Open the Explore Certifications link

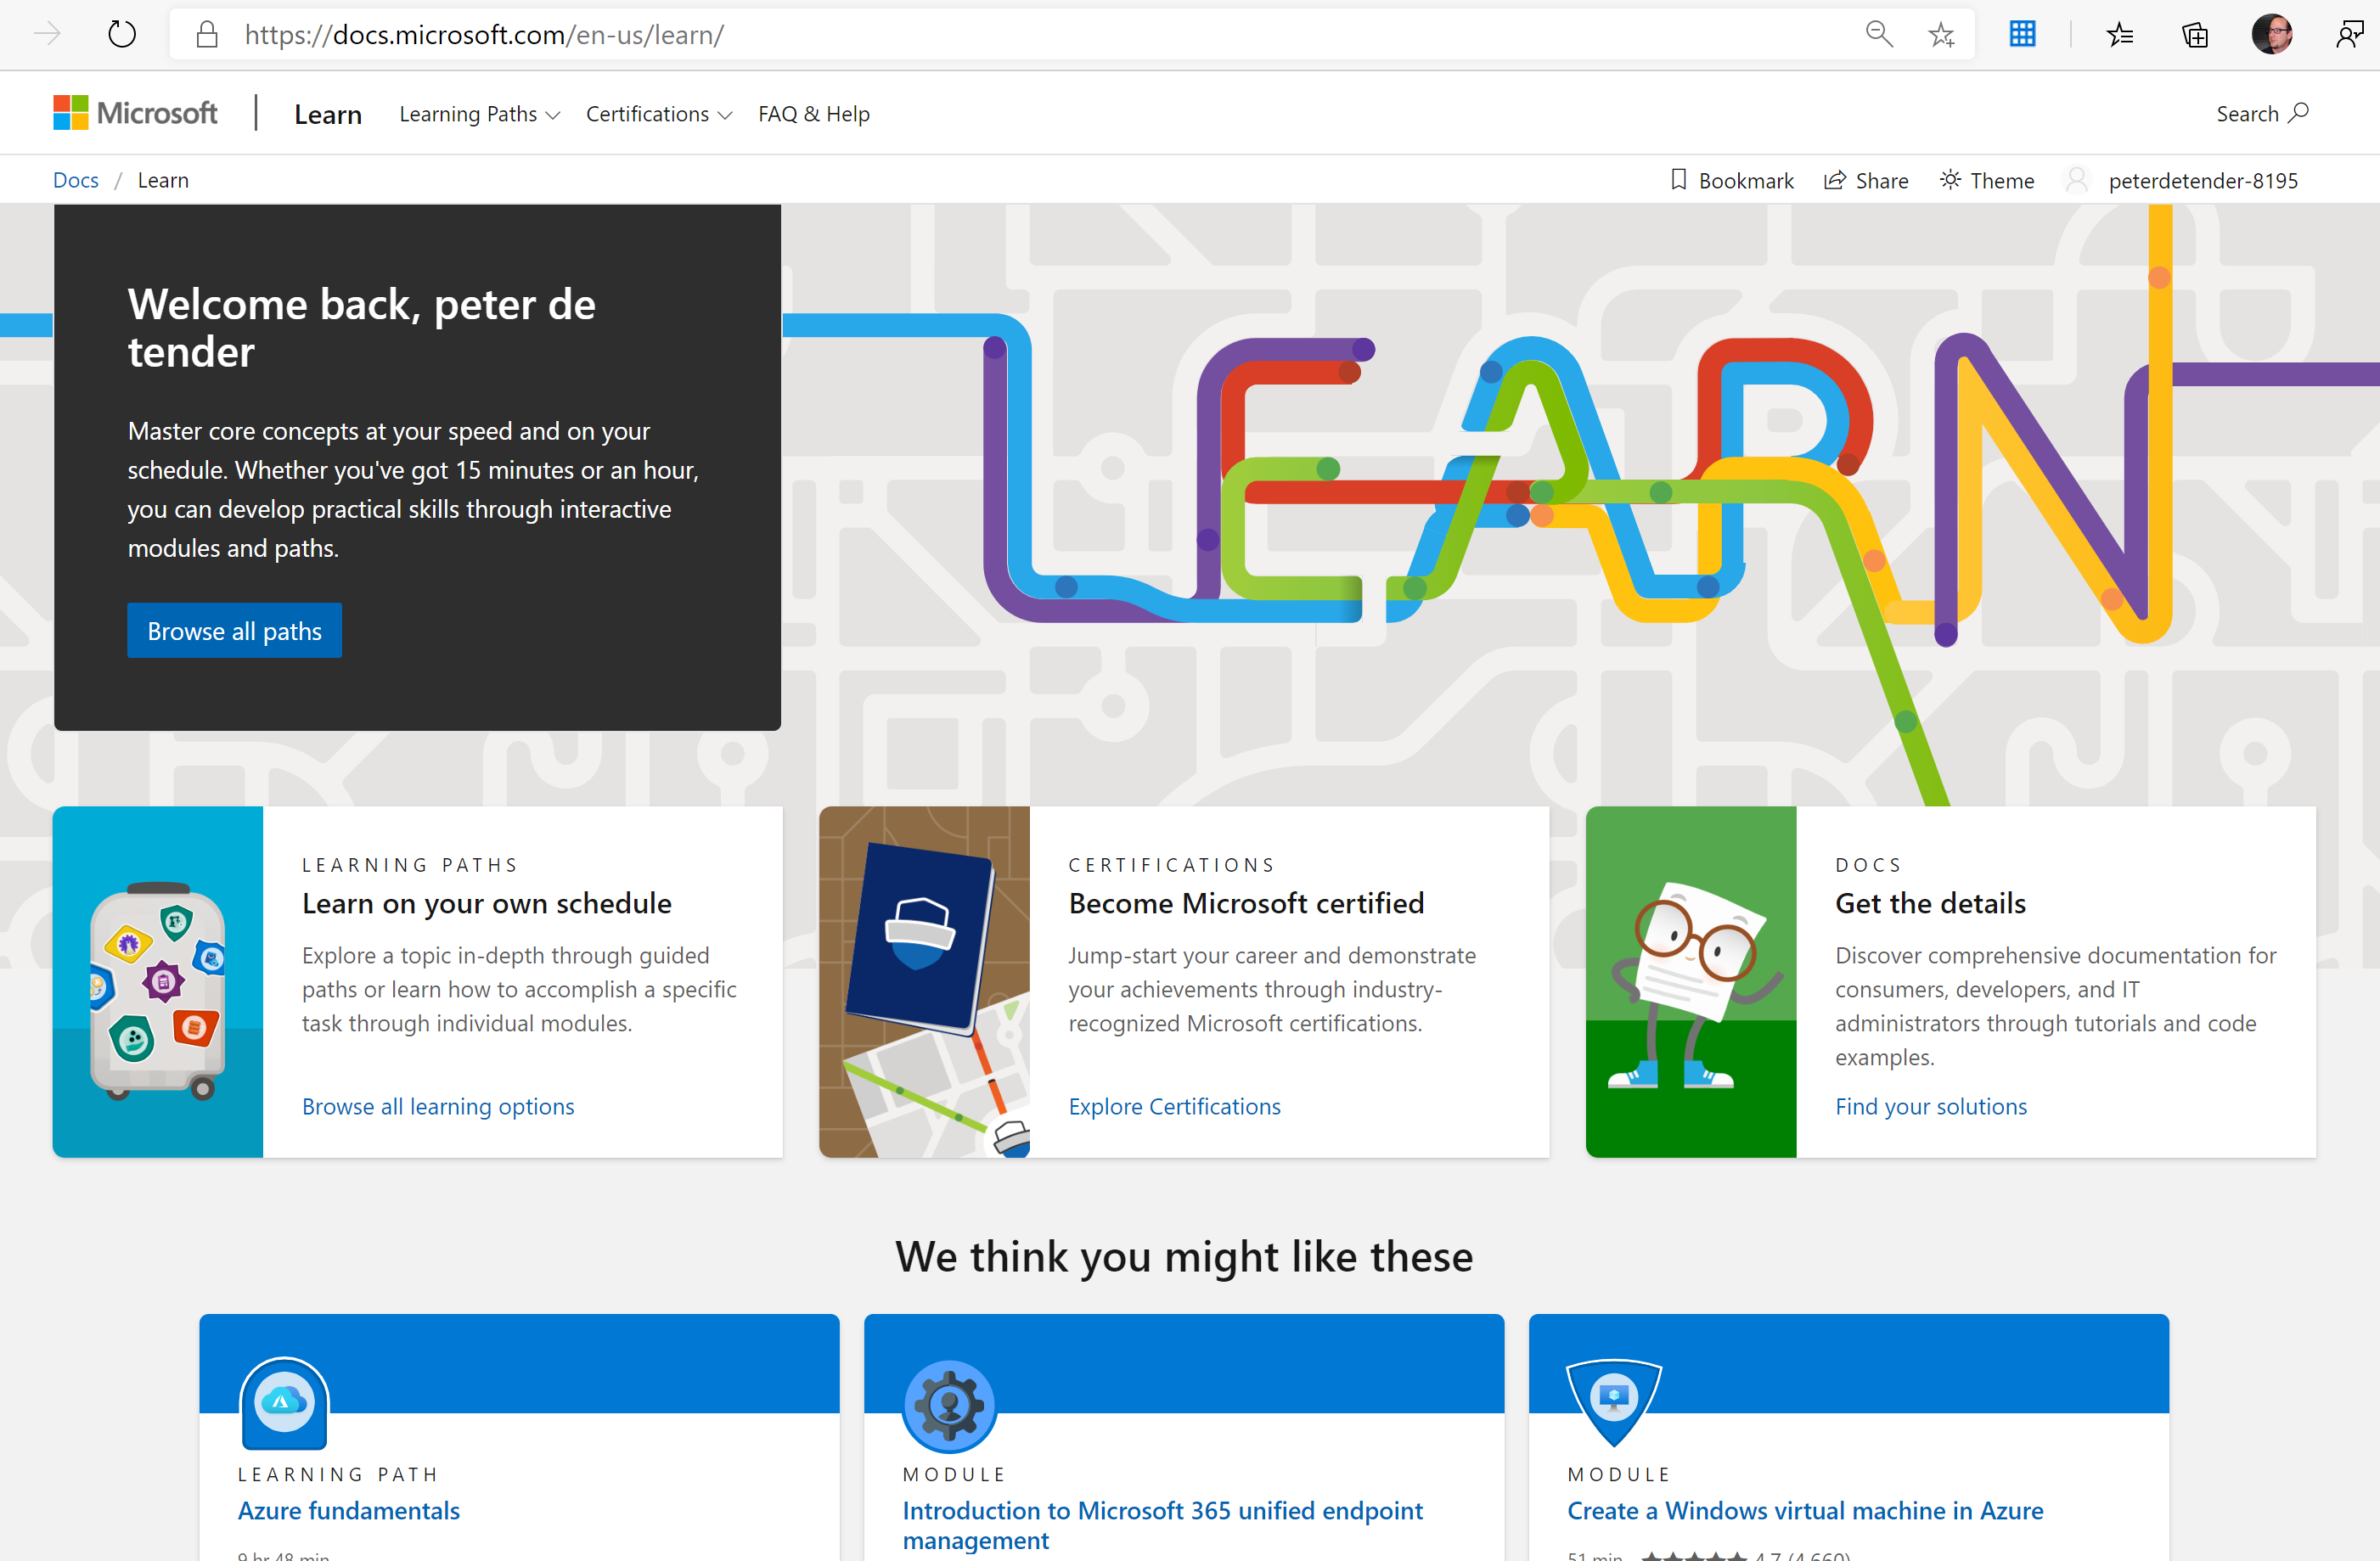tap(1175, 1106)
